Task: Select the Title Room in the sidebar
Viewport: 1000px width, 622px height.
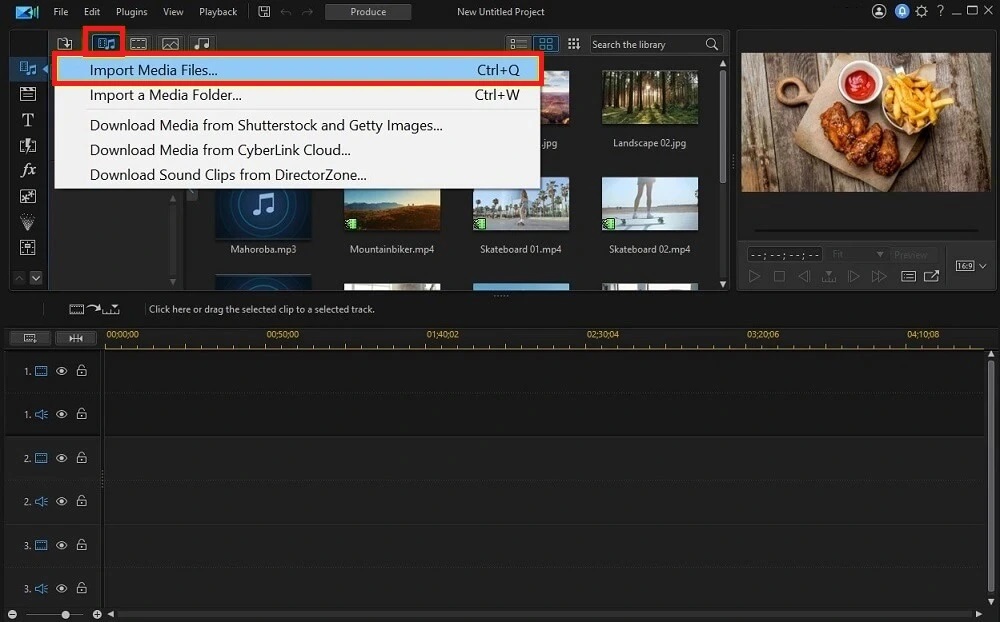Action: 27,120
